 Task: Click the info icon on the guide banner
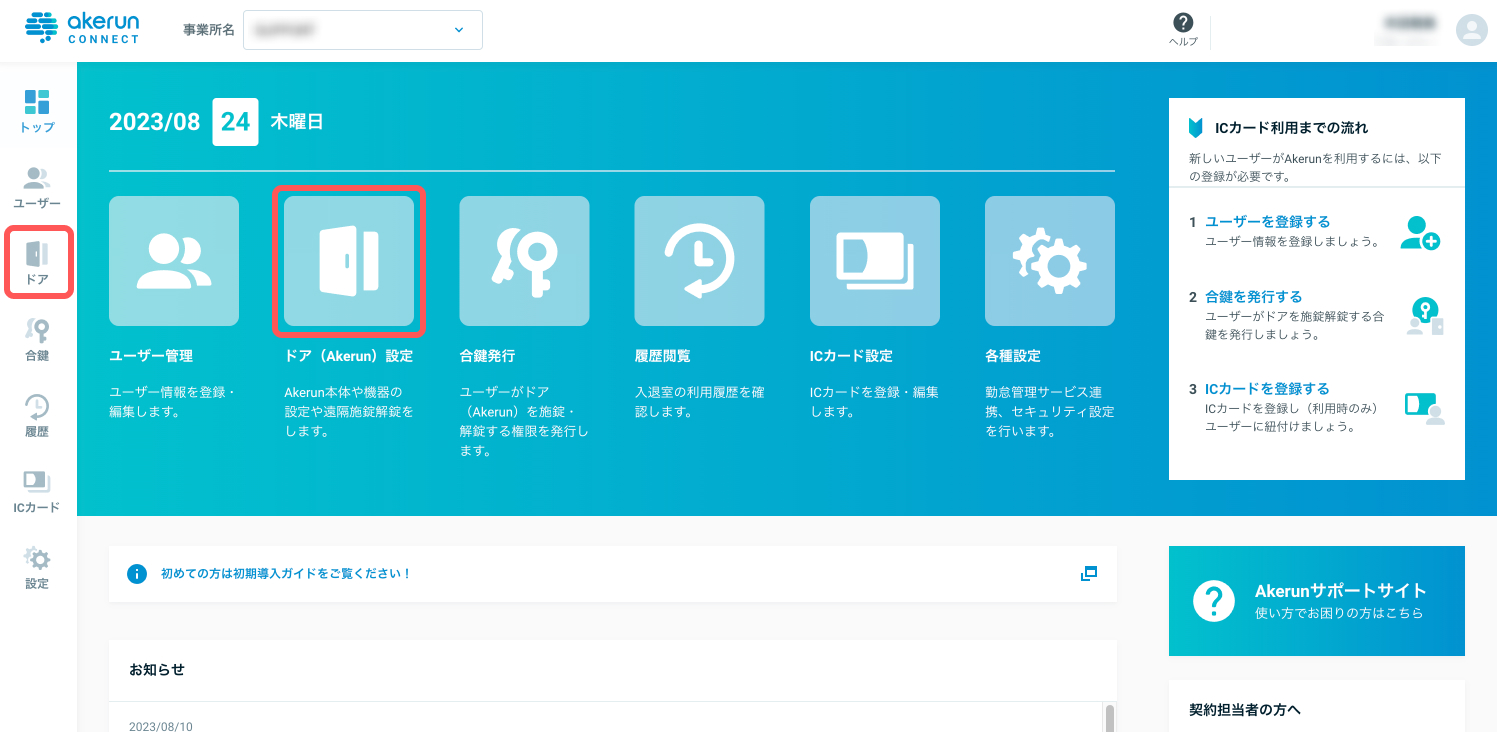(x=137, y=574)
